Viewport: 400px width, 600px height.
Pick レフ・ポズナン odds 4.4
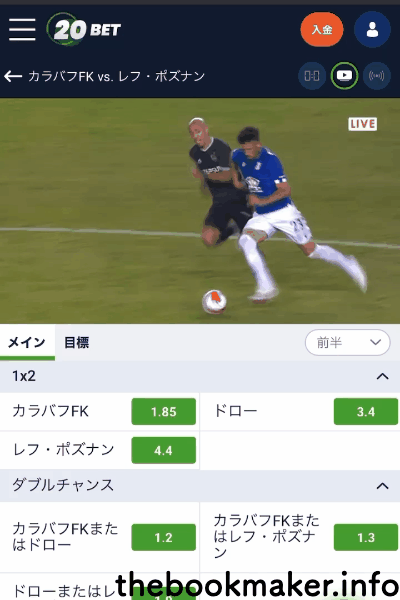pyautogui.click(x=163, y=450)
